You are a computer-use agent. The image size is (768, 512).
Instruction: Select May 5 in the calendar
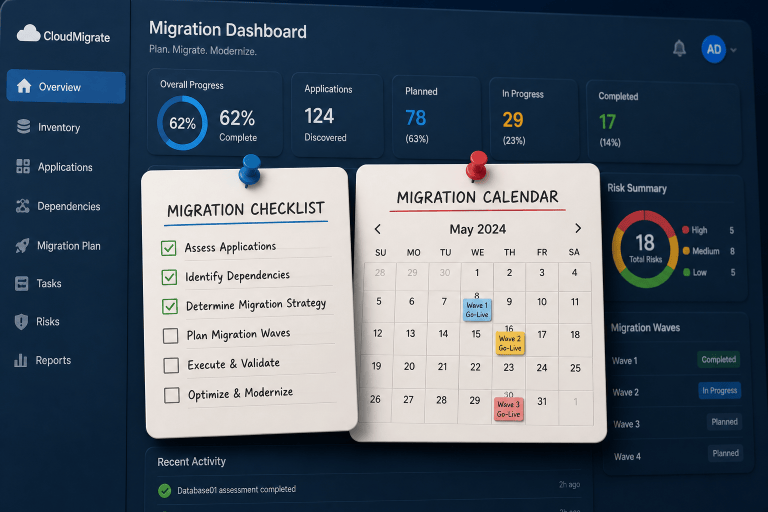coord(379,301)
